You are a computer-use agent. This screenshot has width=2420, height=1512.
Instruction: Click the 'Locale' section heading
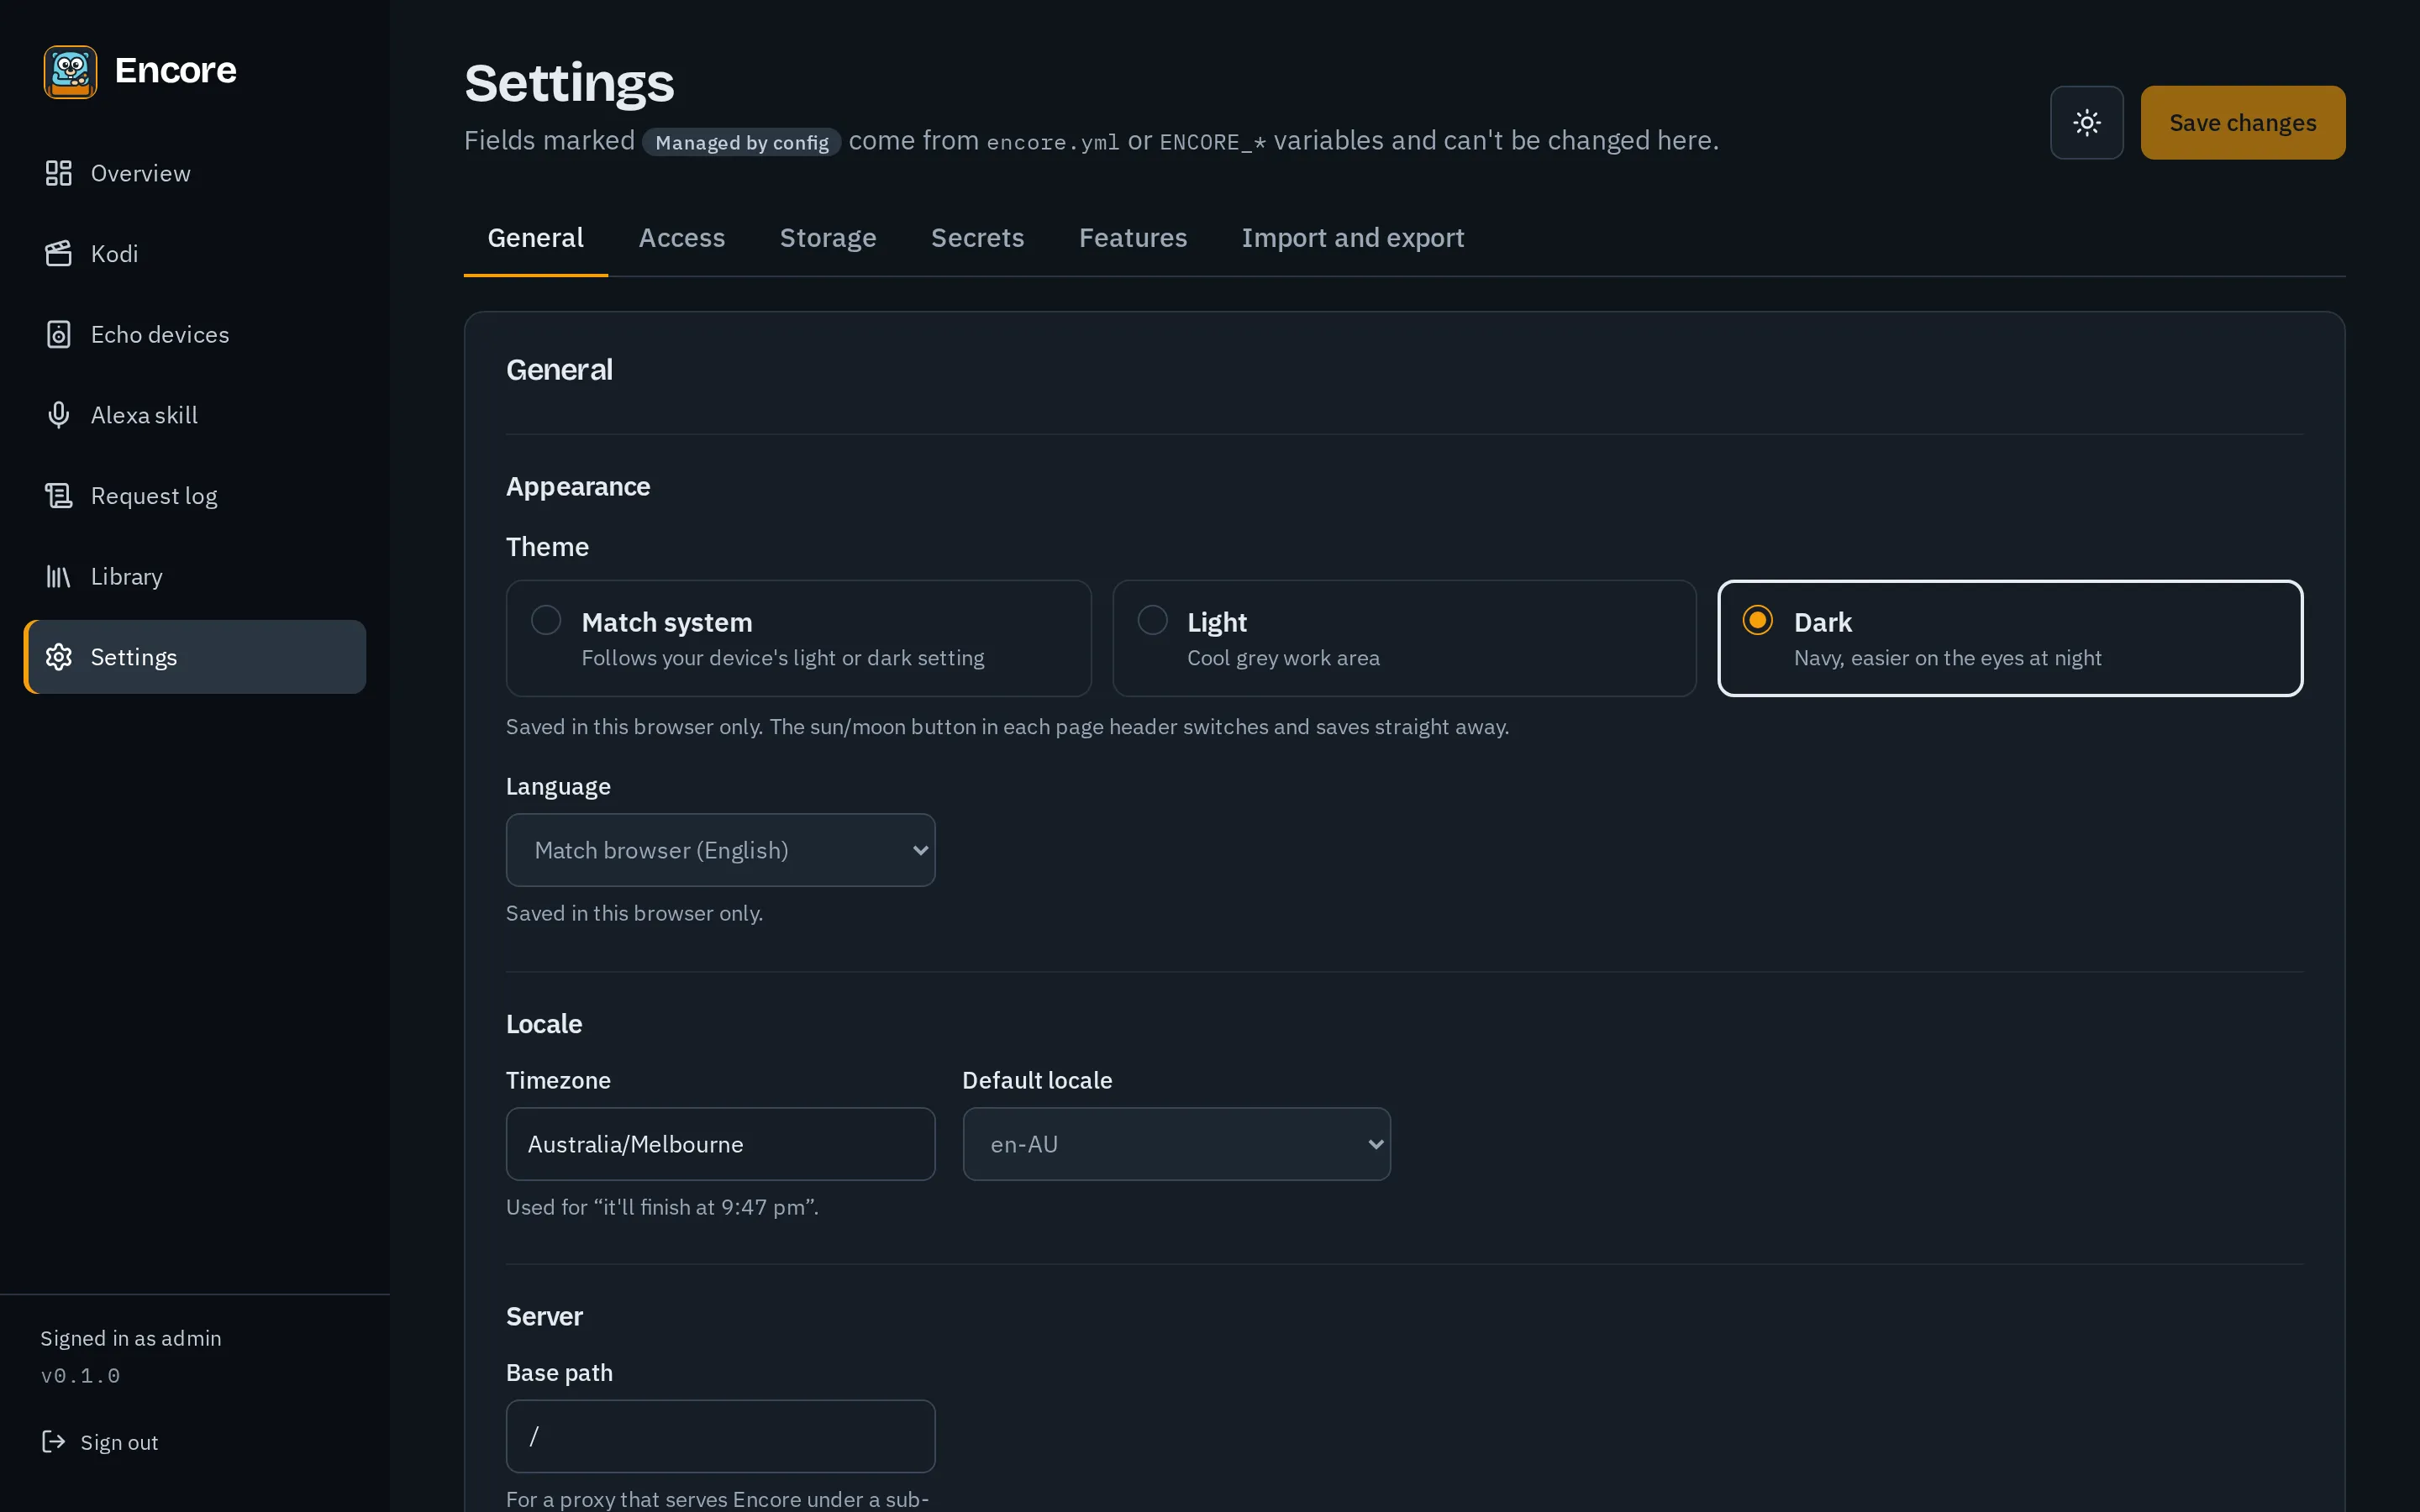[544, 1024]
